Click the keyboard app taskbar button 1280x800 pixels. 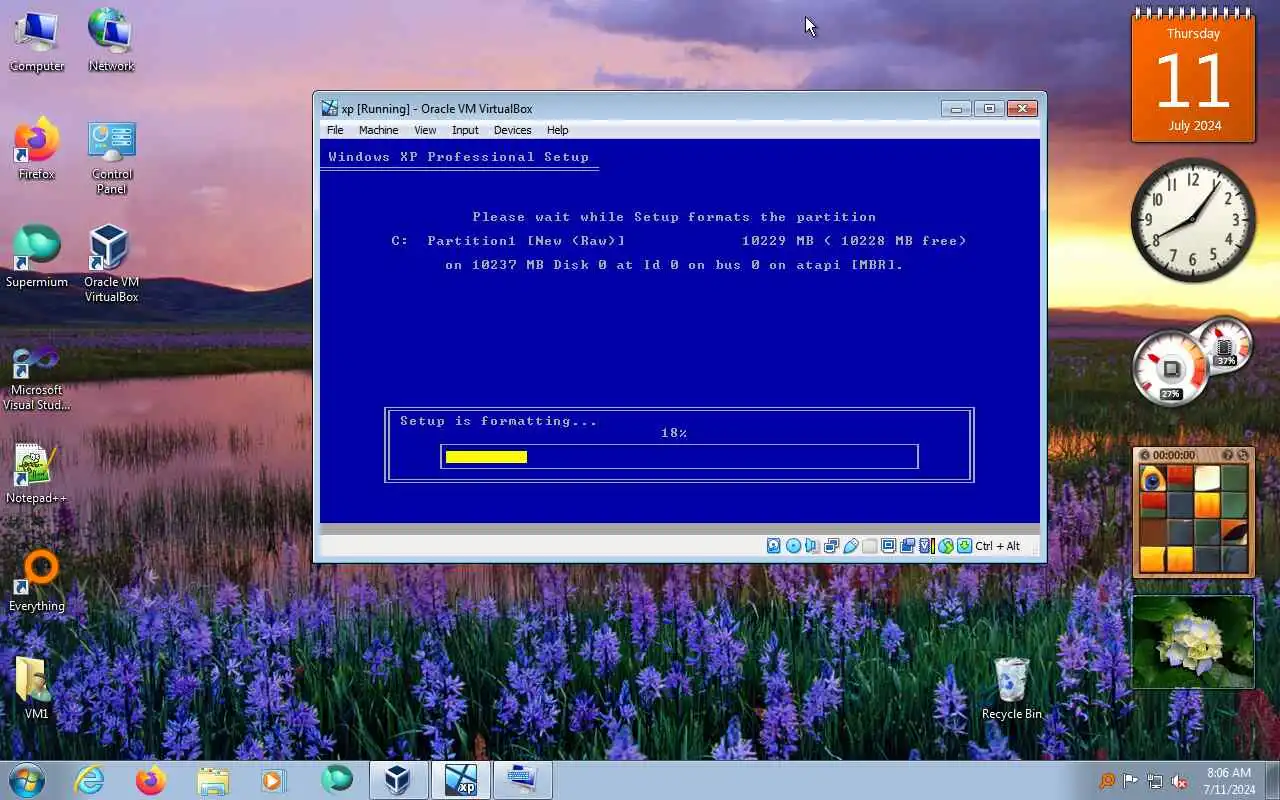coord(522,780)
